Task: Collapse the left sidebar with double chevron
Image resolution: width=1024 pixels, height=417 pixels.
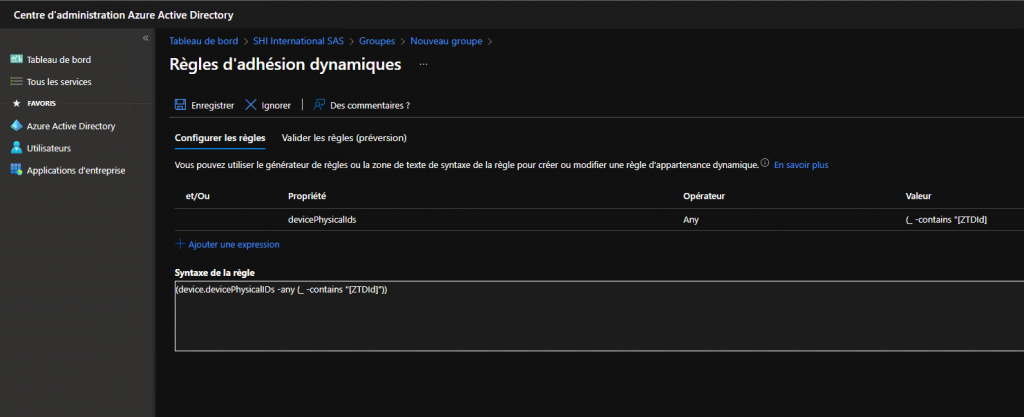Action: [146, 39]
